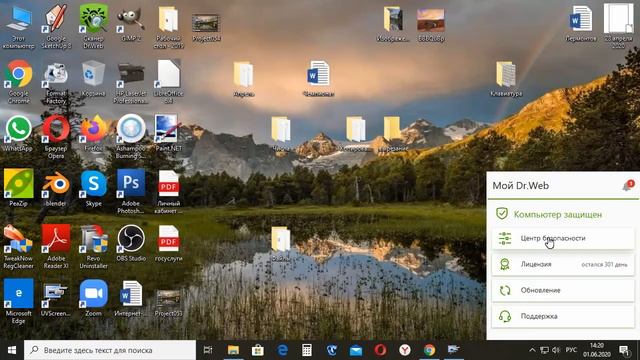Select the OBS Studio desktop shortcut
The image size is (640, 360).
pyautogui.click(x=131, y=243)
